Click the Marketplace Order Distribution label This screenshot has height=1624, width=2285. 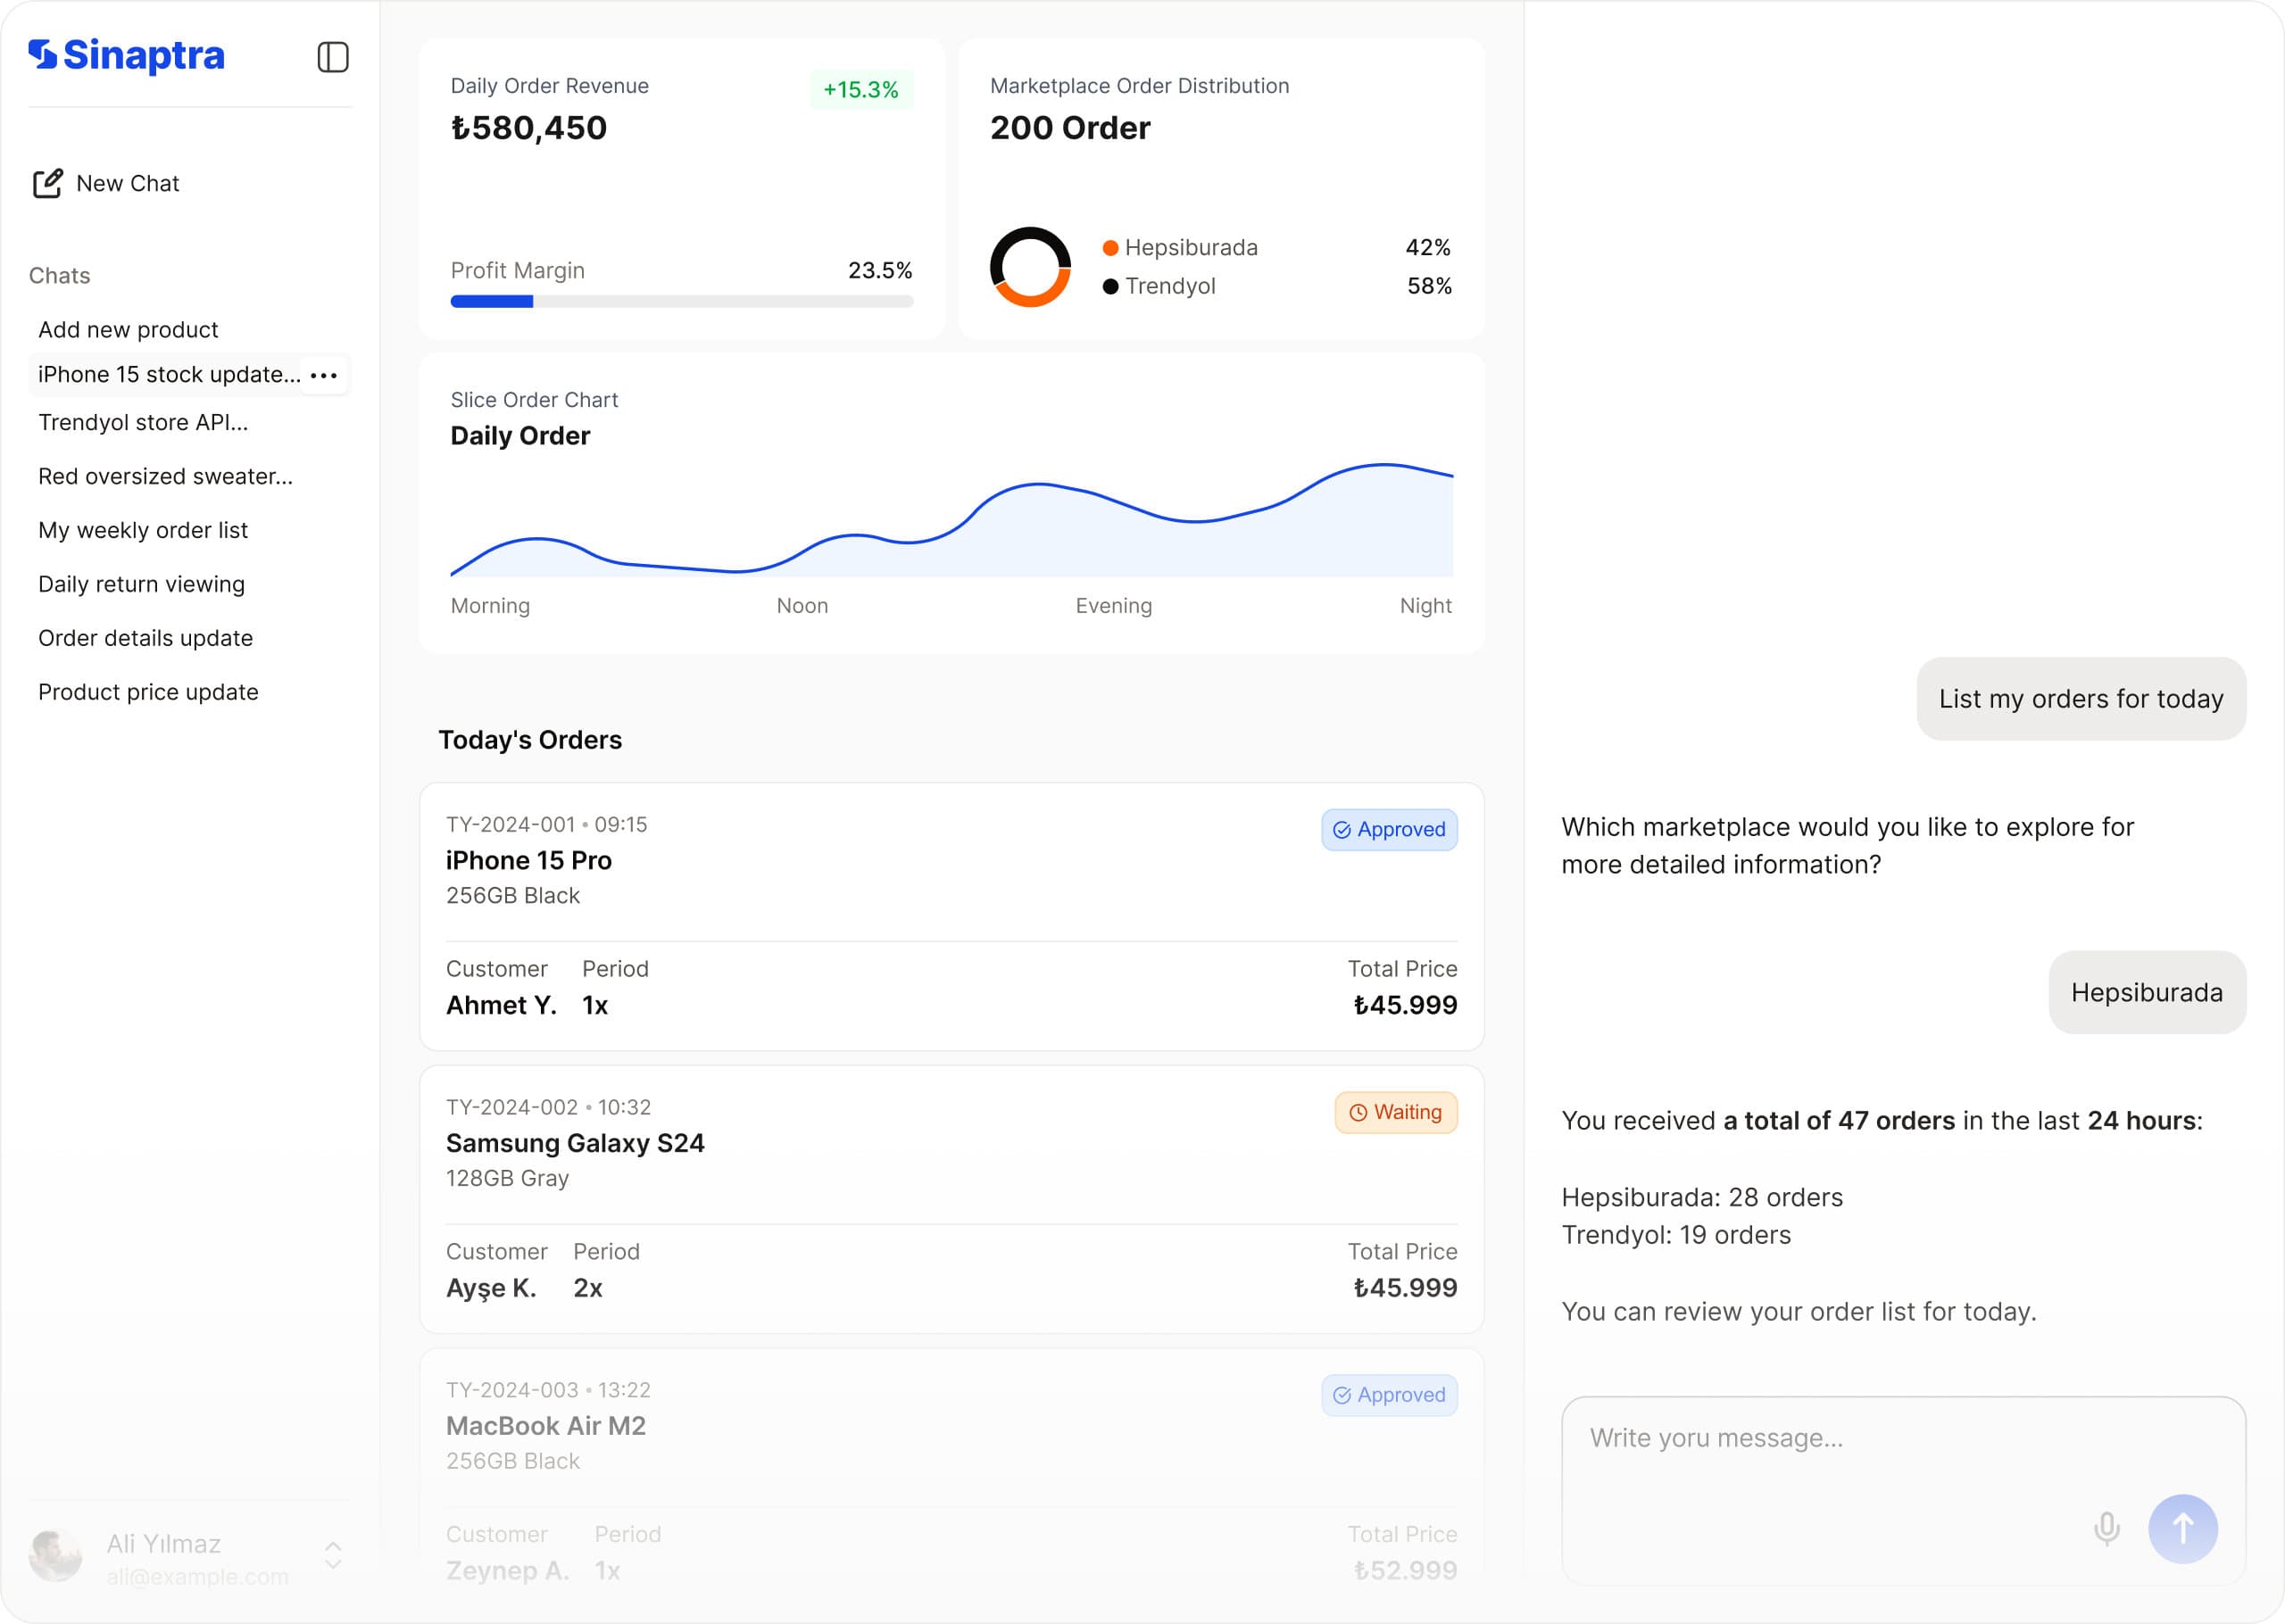[x=1140, y=86]
